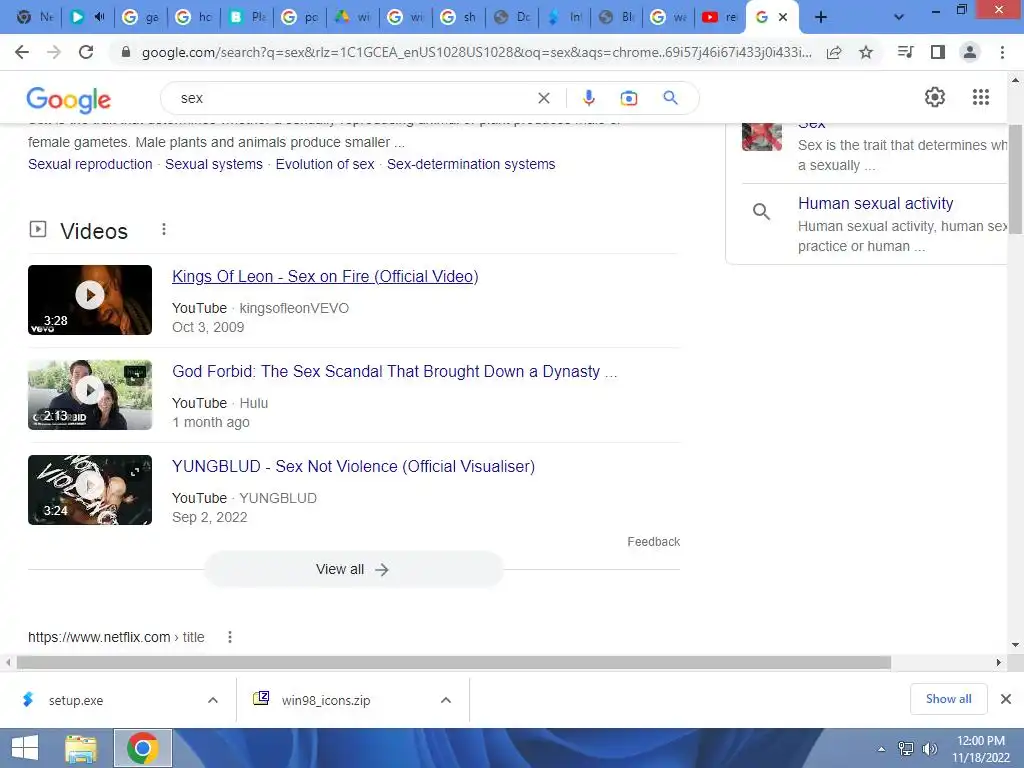Toggle Chrome side panel icon
This screenshot has height=768, width=1024.
click(x=938, y=52)
